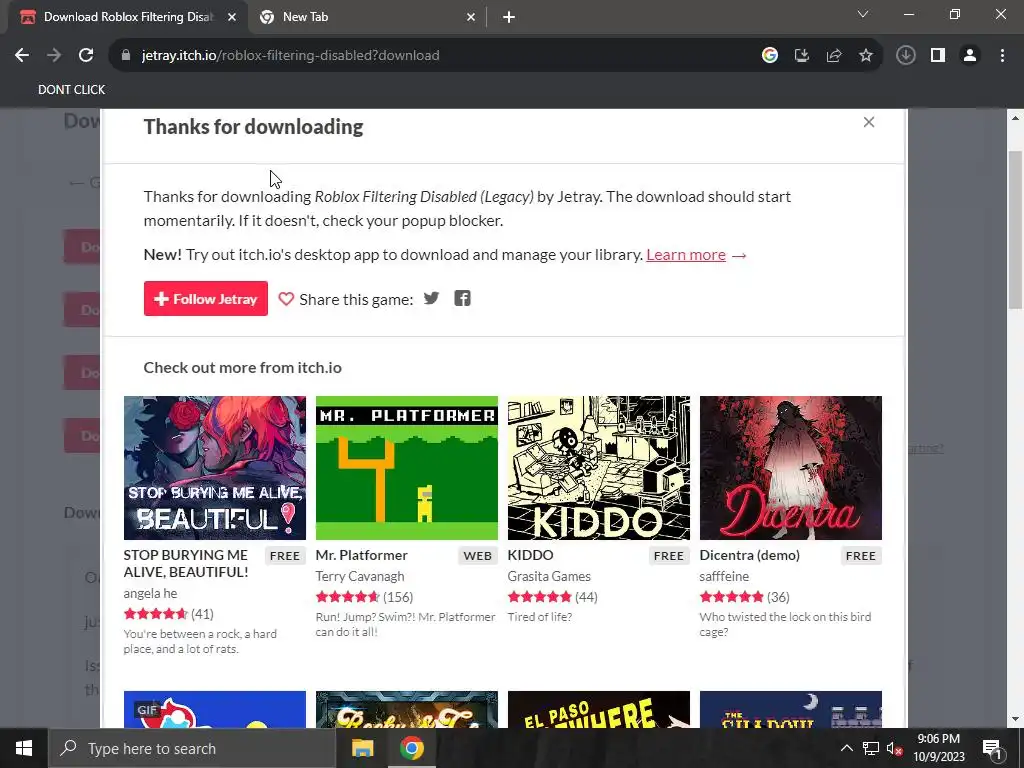Share this game on Twitter
This screenshot has height=768, width=1024.
pos(431,298)
